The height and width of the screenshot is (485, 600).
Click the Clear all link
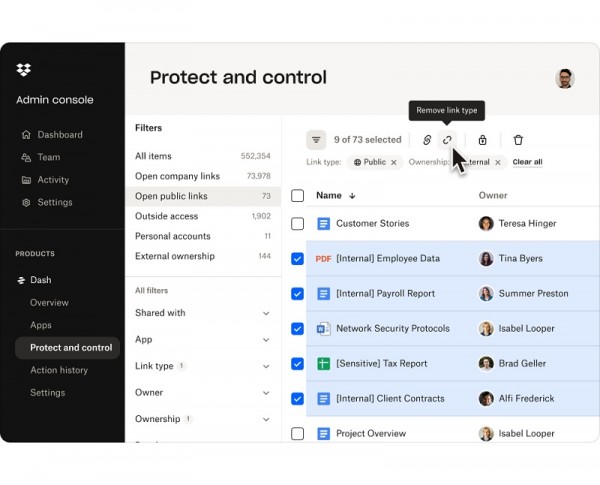(527, 162)
